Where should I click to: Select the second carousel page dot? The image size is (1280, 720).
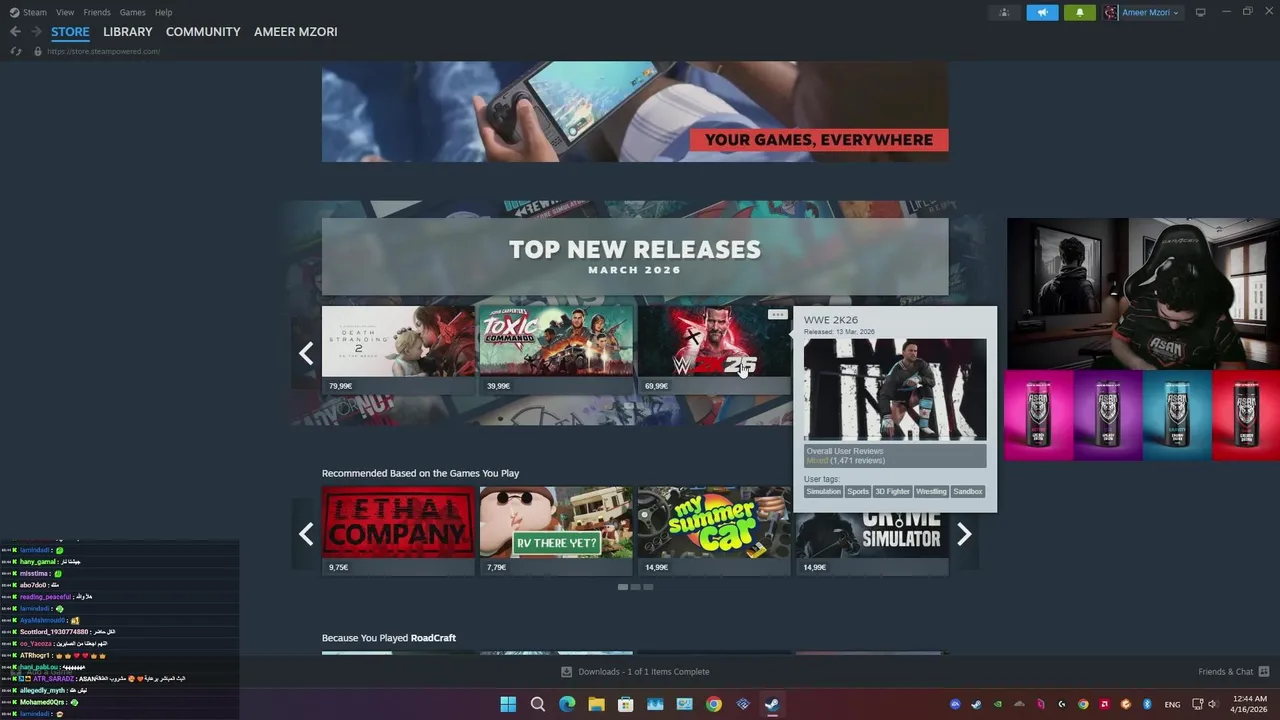tap(635, 587)
